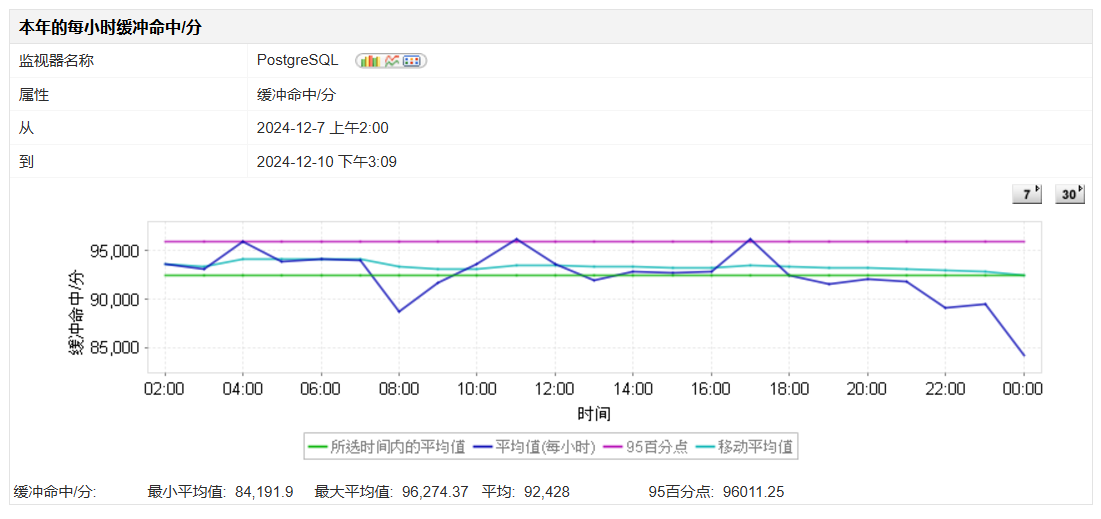Click the PostgreSQL monitor name
The height and width of the screenshot is (519, 1101).
[298, 61]
